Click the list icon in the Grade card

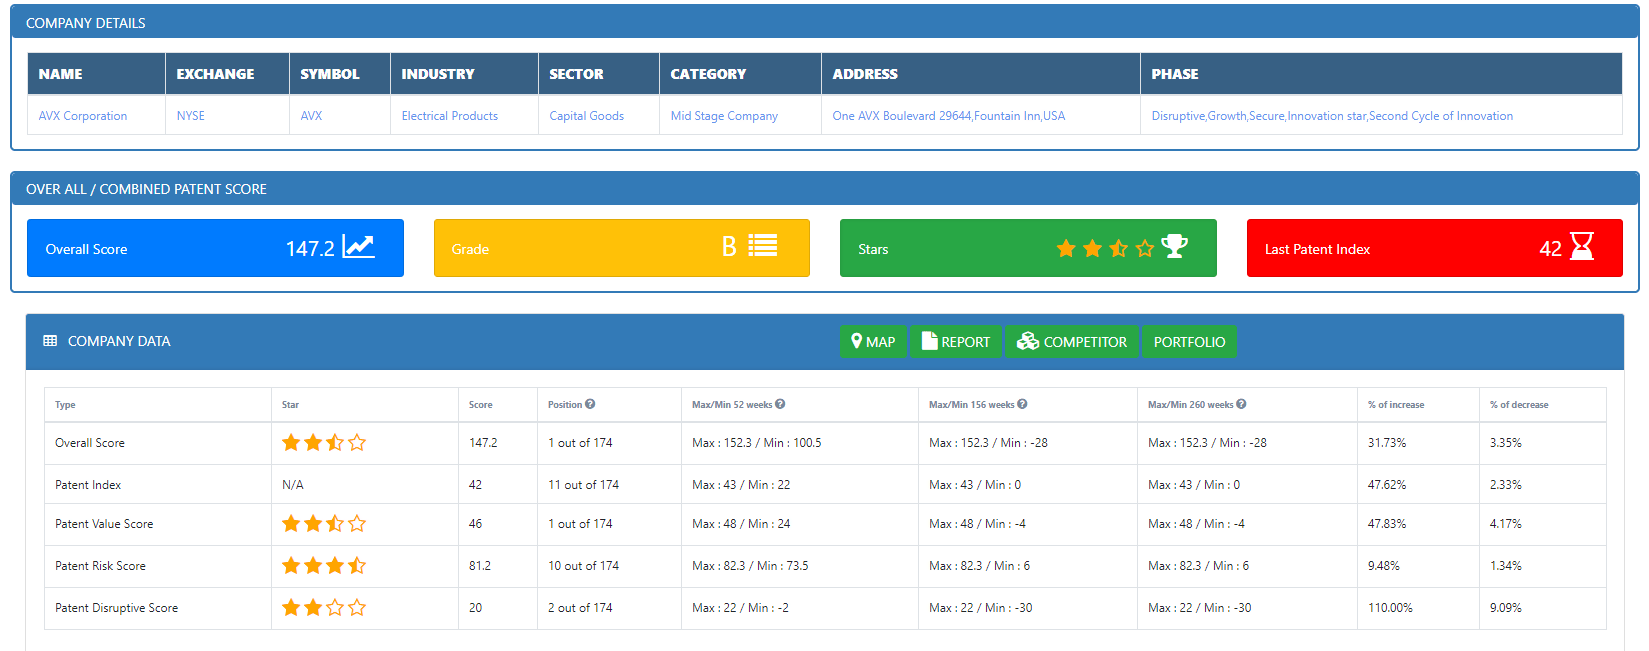click(763, 246)
